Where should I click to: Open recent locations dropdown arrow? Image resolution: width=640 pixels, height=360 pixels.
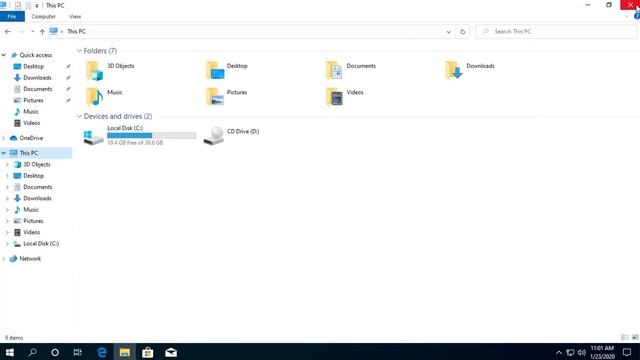pos(32,31)
